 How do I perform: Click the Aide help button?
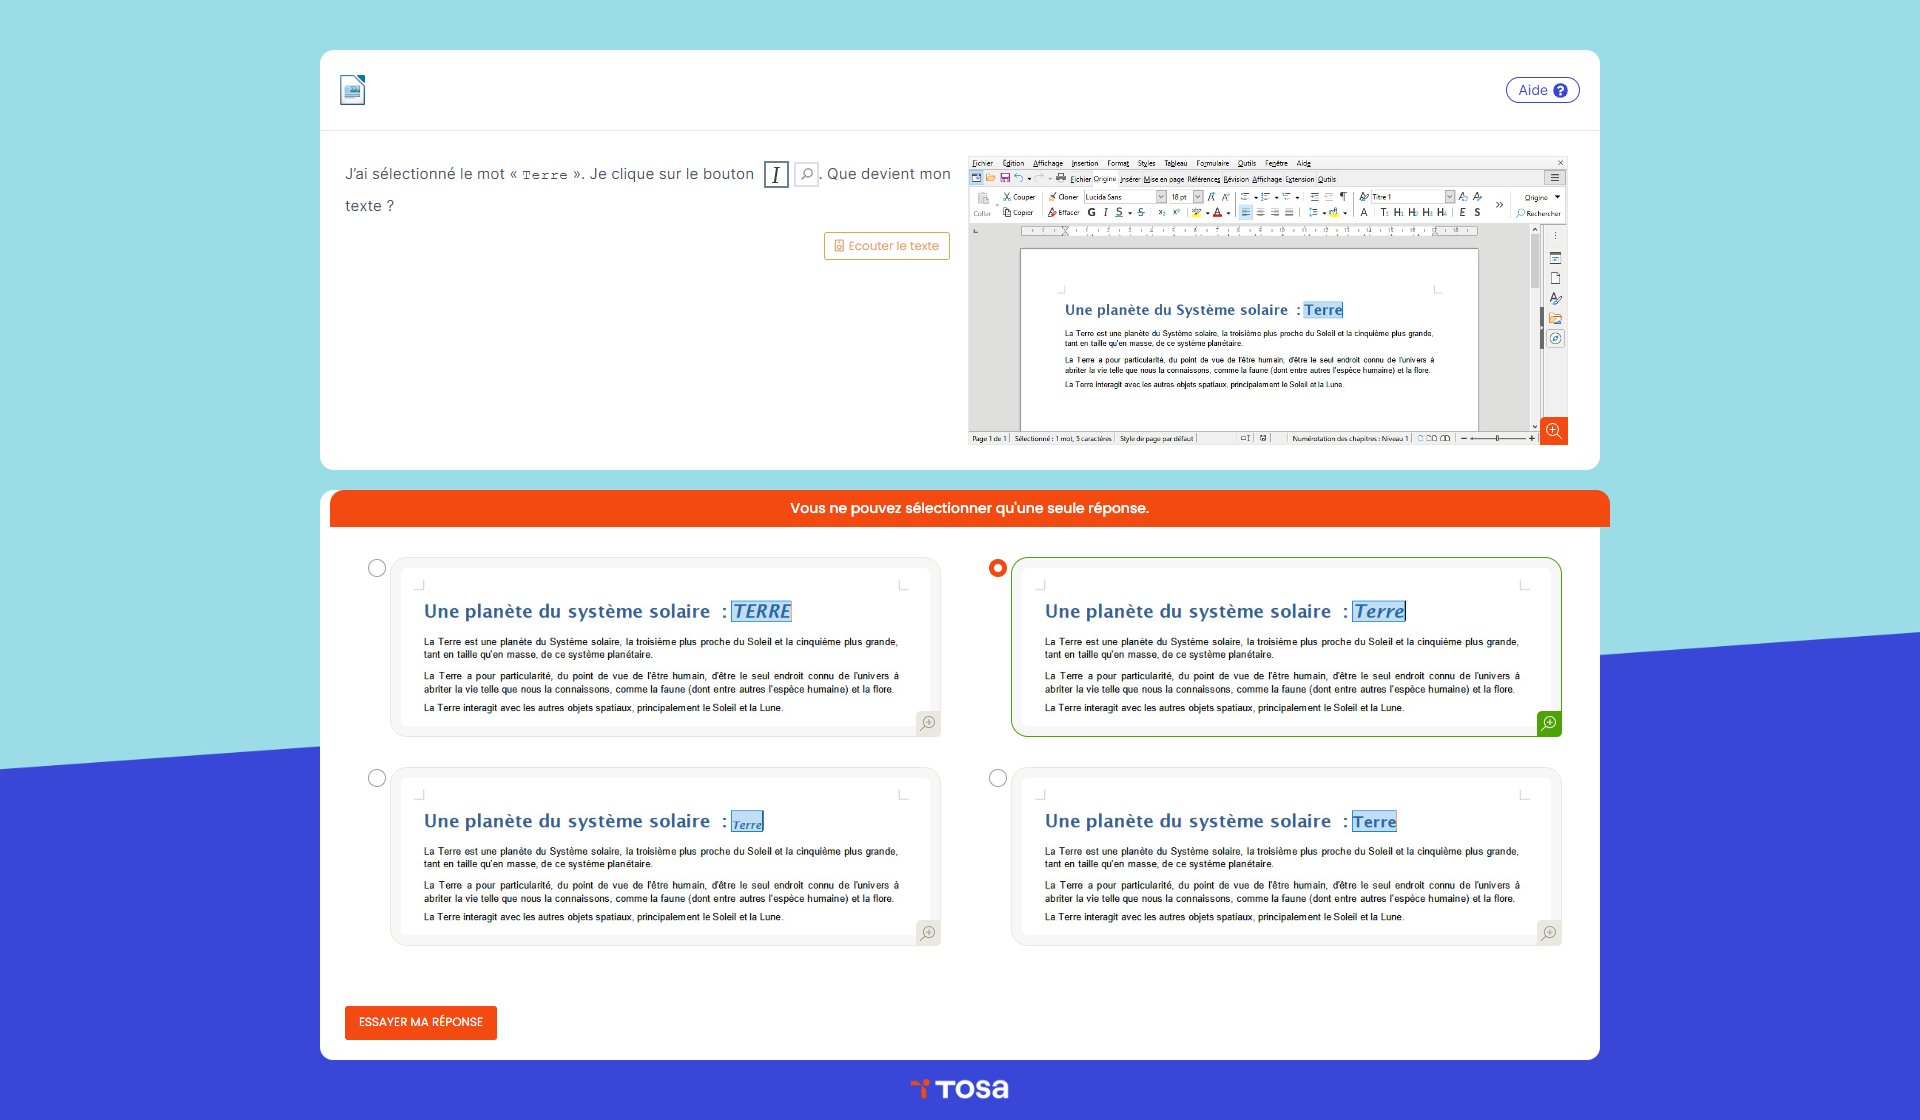pos(1542,90)
